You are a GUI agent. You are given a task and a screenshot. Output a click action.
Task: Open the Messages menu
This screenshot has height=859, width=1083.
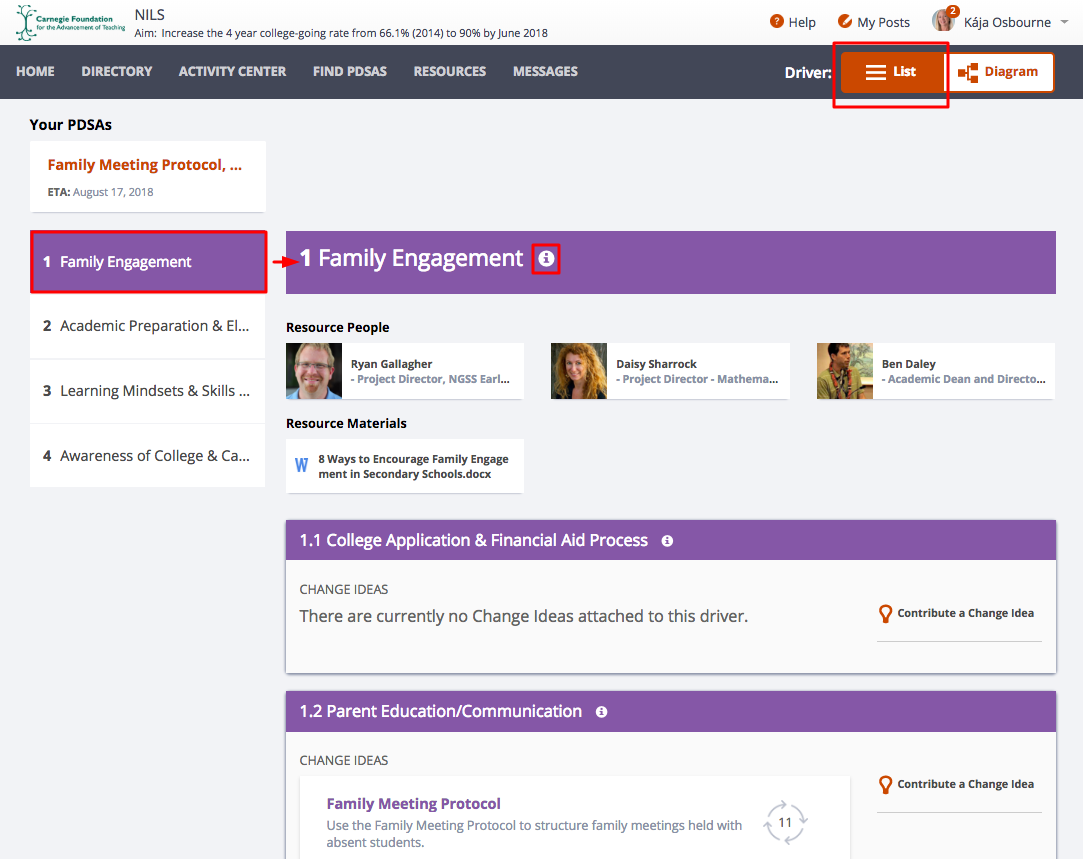pos(545,71)
